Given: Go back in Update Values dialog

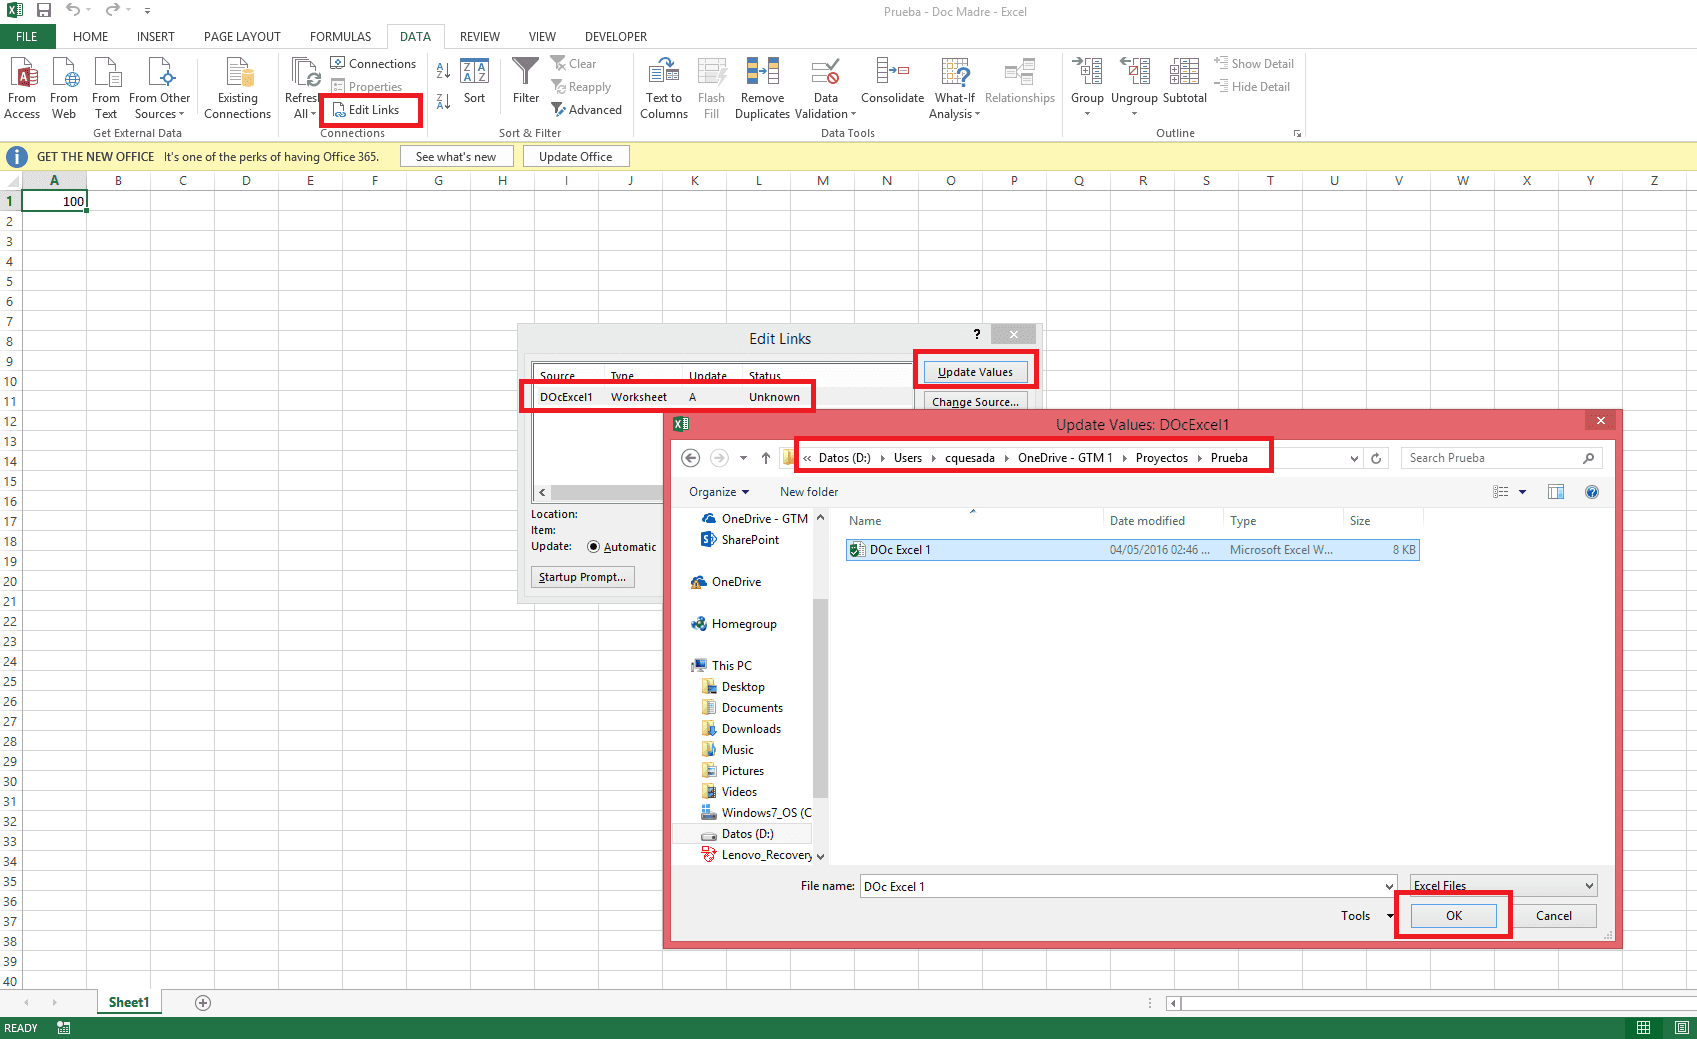Looking at the screenshot, I should click(690, 458).
